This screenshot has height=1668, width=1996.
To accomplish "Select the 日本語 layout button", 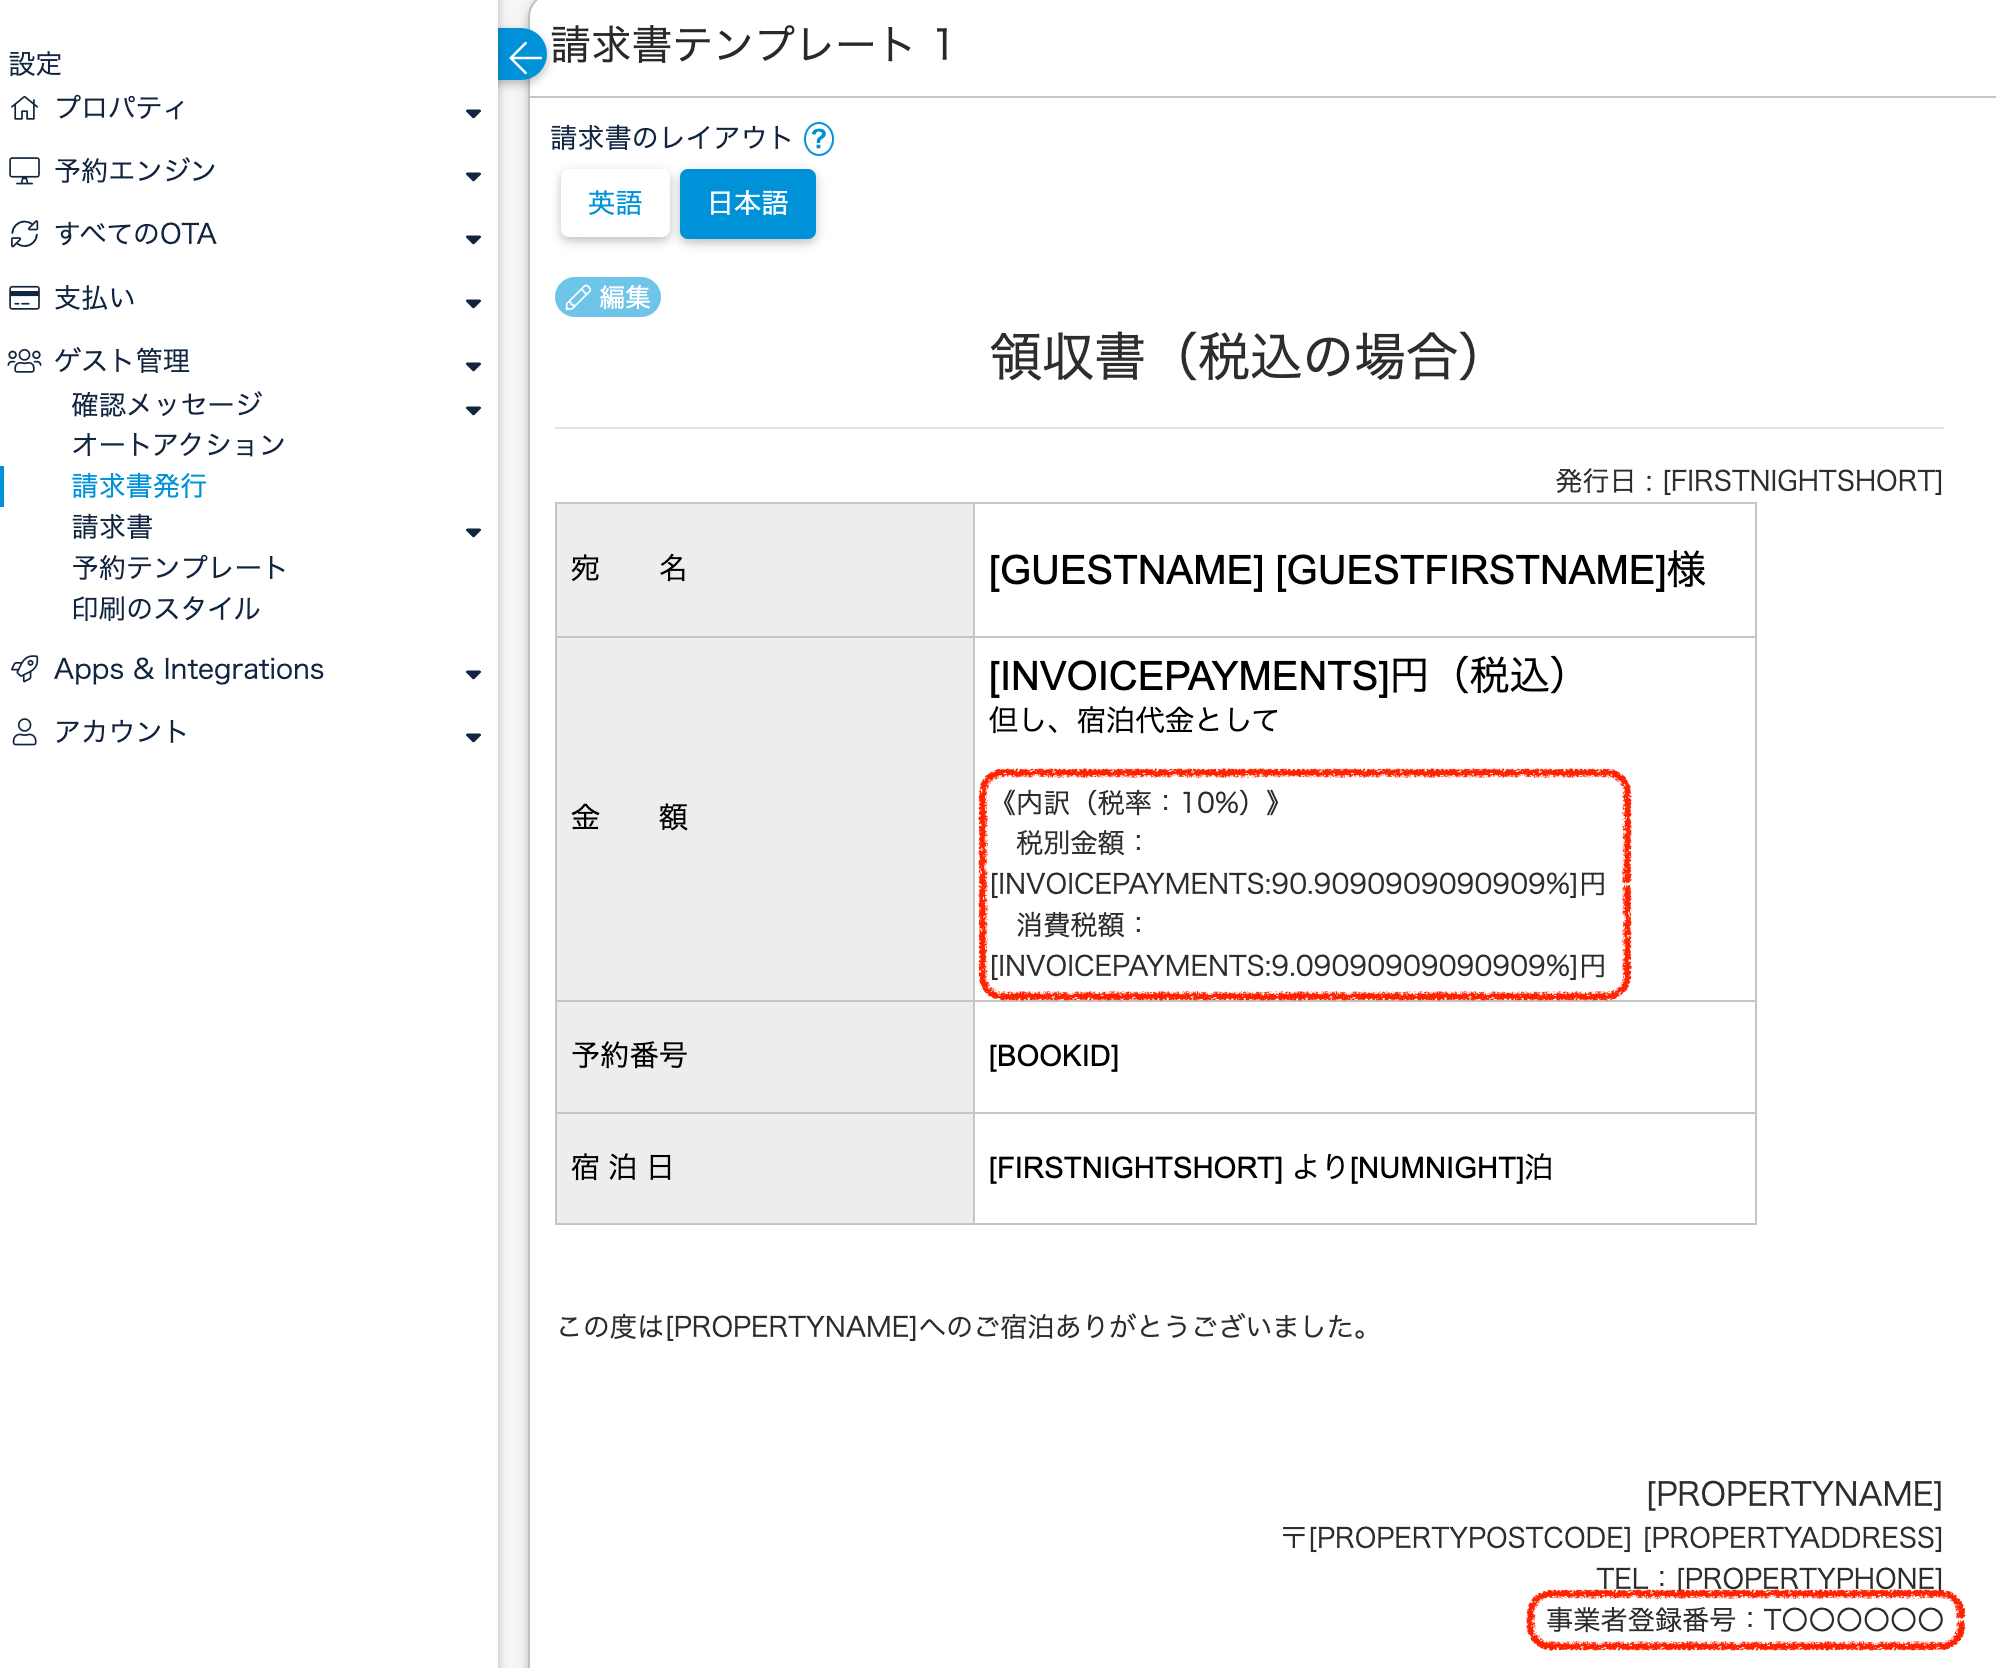I will click(x=747, y=203).
